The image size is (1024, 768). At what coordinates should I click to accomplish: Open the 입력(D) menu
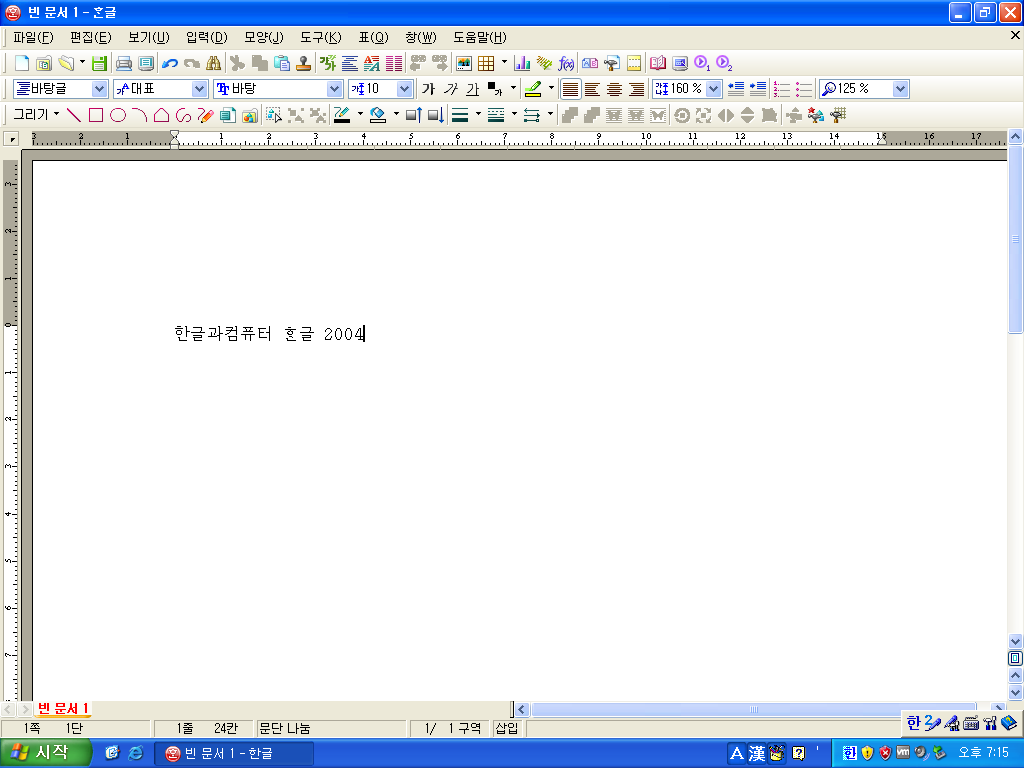pos(207,37)
